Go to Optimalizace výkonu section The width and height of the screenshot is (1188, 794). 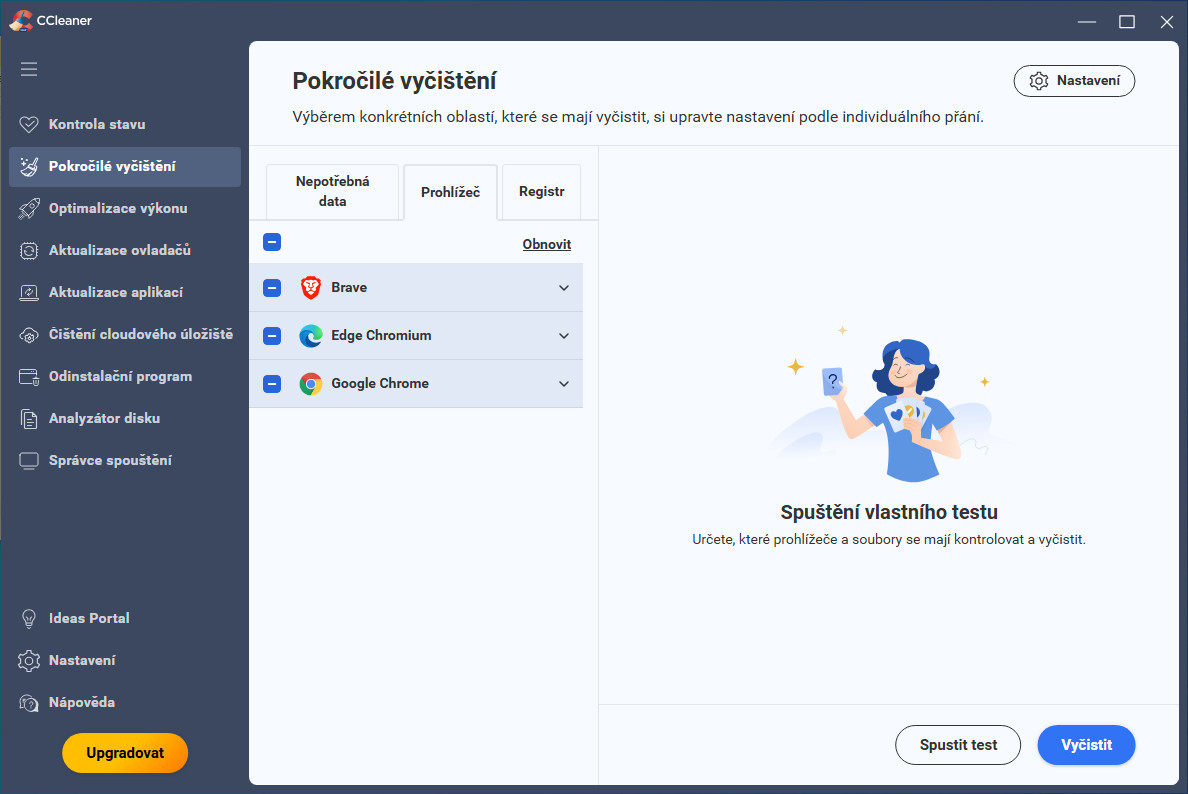[x=125, y=208]
